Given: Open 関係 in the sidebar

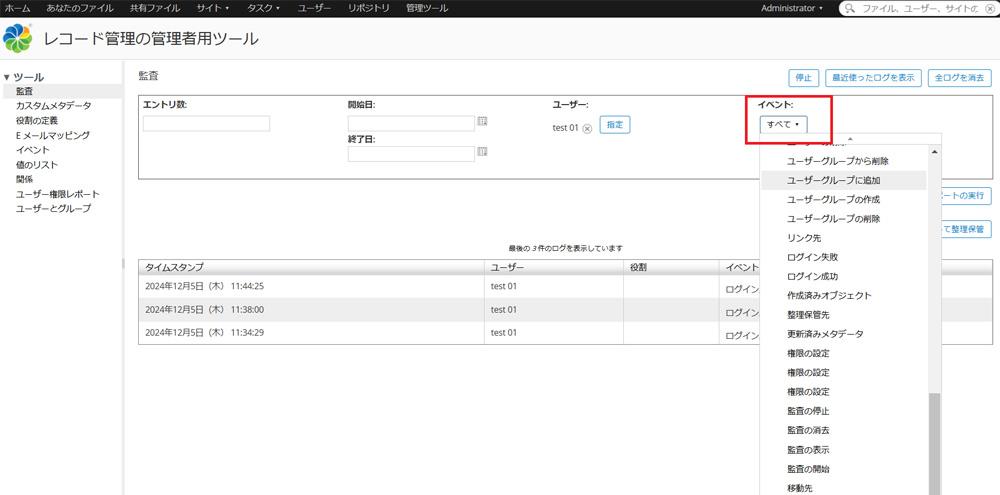Looking at the screenshot, I should click(24, 179).
